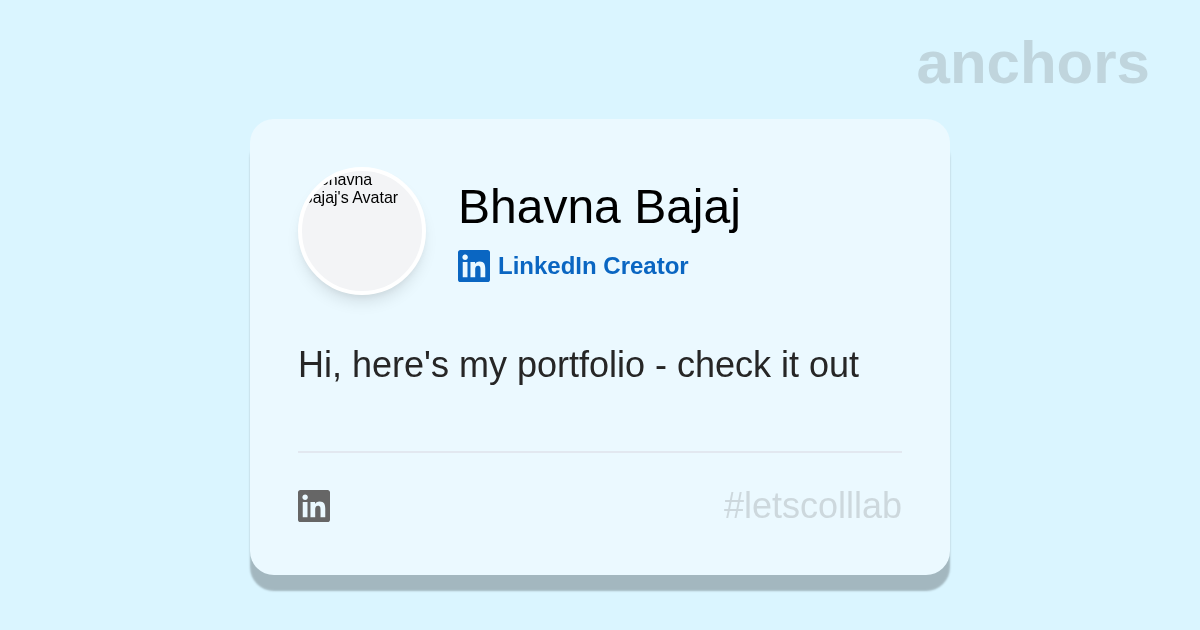Click the Bajaj's Avatar alt text
This screenshot has width=1200, height=630.
click(x=352, y=198)
